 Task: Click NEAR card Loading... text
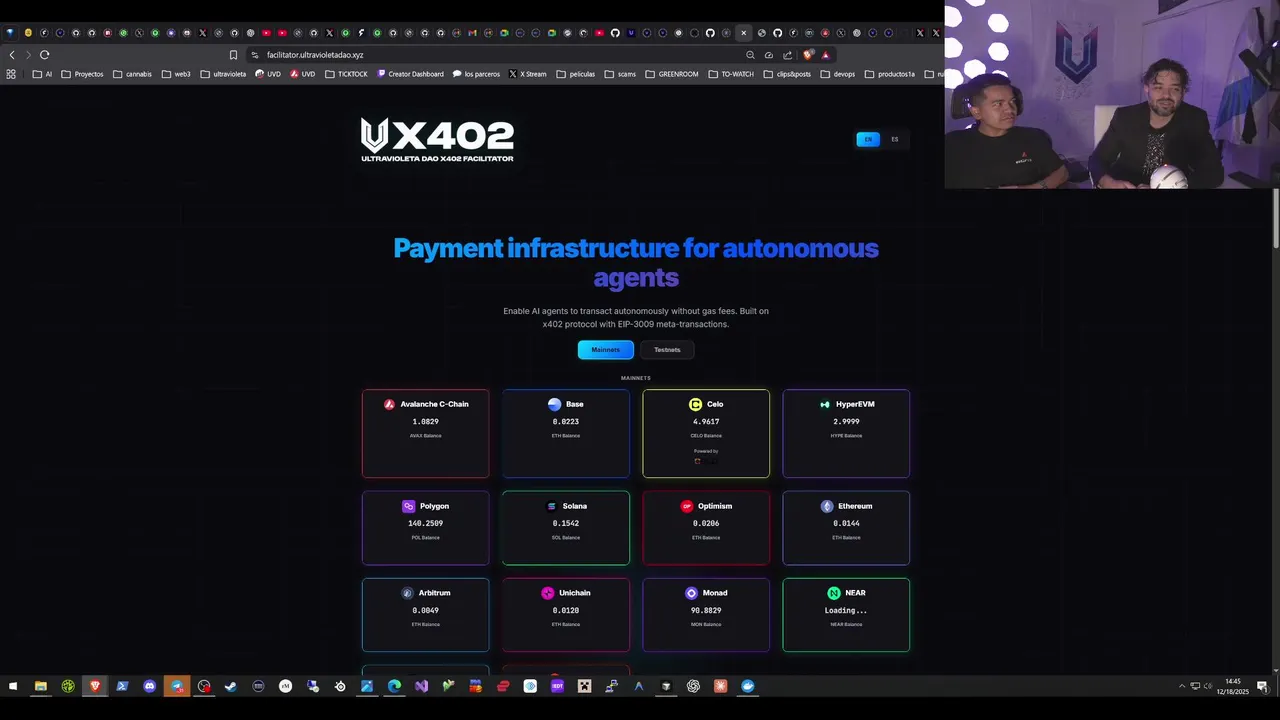tap(846, 611)
